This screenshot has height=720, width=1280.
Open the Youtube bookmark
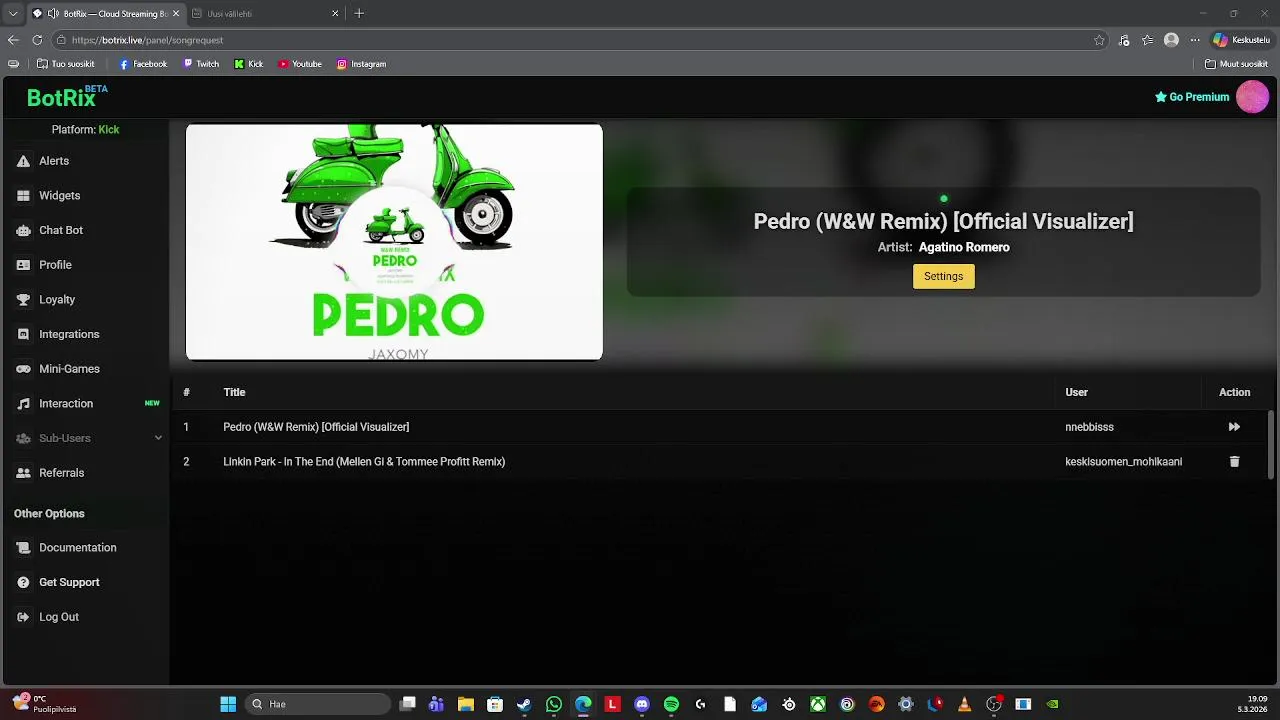[300, 64]
